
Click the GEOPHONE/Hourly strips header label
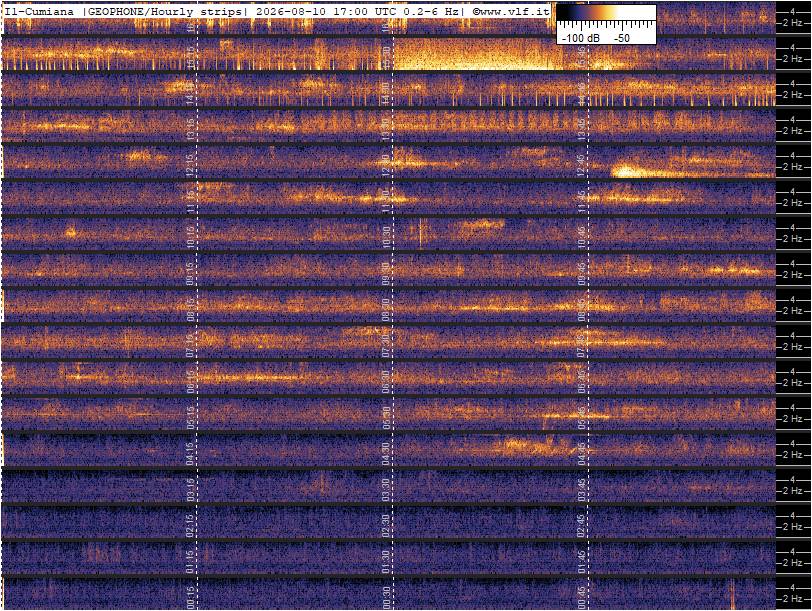(164, 11)
